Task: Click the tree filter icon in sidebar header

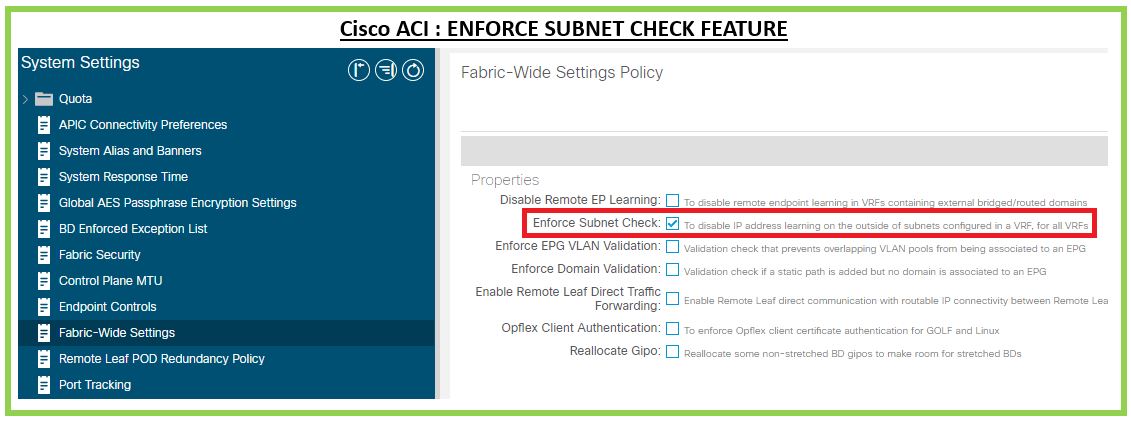Action: tap(386, 70)
